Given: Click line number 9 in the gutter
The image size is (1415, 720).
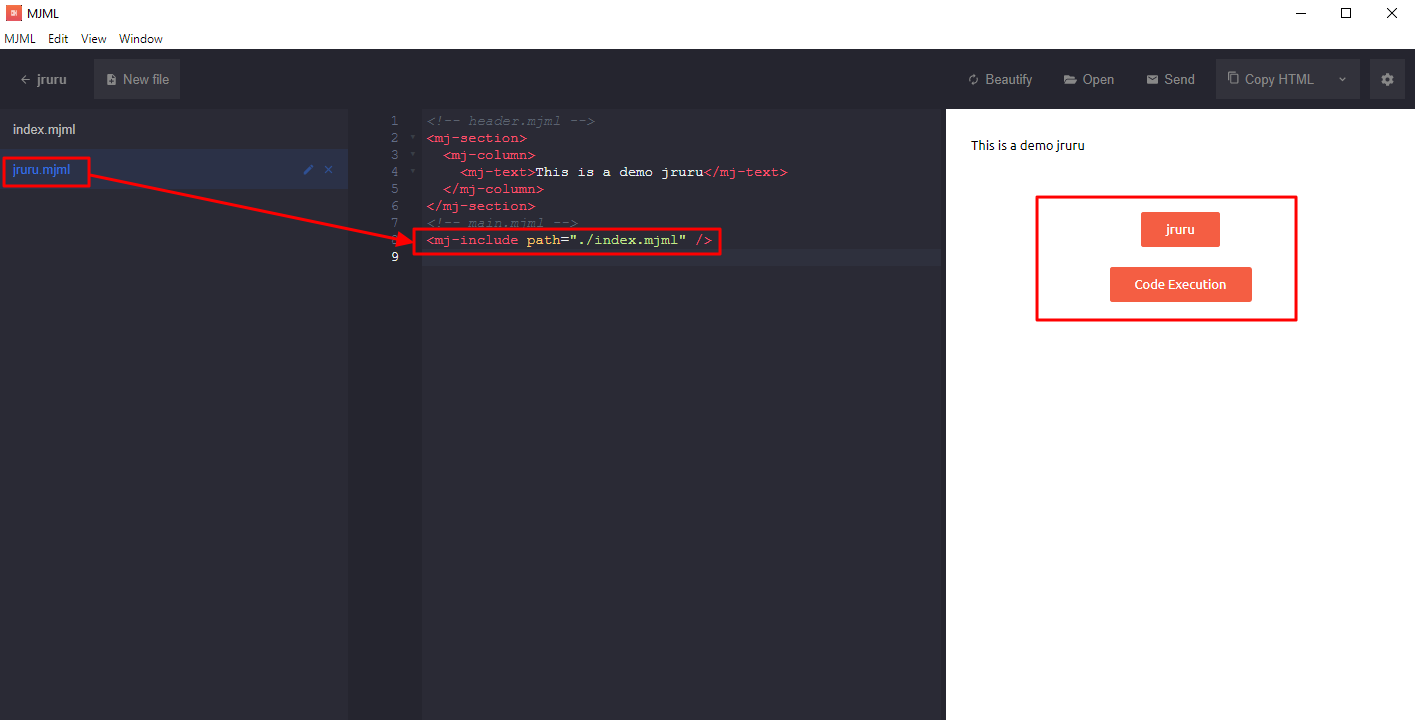Looking at the screenshot, I should (394, 257).
